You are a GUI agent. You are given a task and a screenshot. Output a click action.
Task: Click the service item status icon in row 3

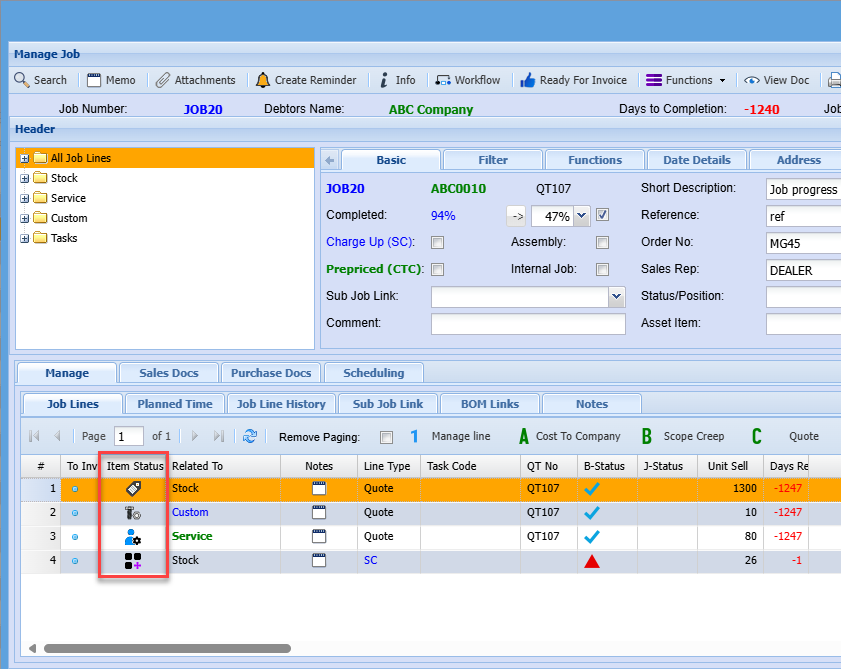pyautogui.click(x=132, y=537)
